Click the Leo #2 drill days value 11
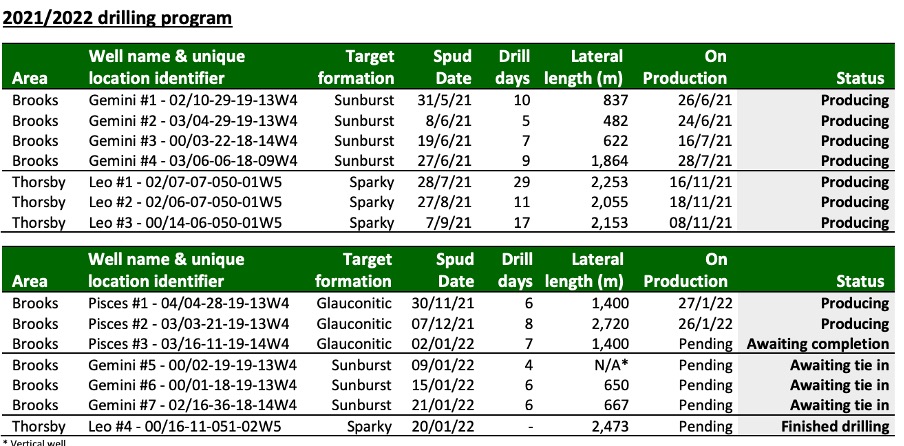The width and height of the screenshot is (904, 446). pos(521,202)
